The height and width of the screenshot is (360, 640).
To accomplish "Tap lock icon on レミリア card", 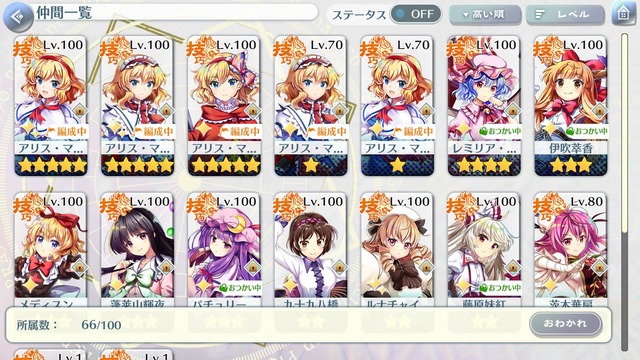I will (x=512, y=110).
